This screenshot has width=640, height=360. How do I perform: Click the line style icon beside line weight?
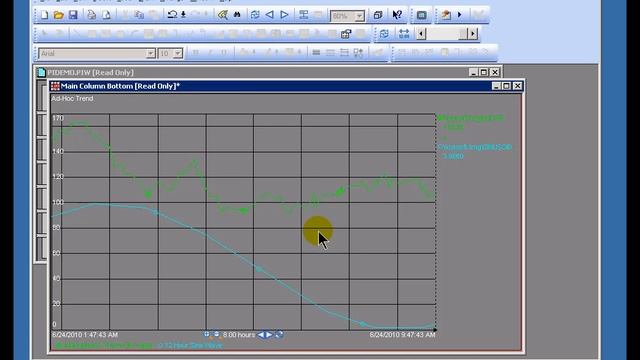(330, 53)
